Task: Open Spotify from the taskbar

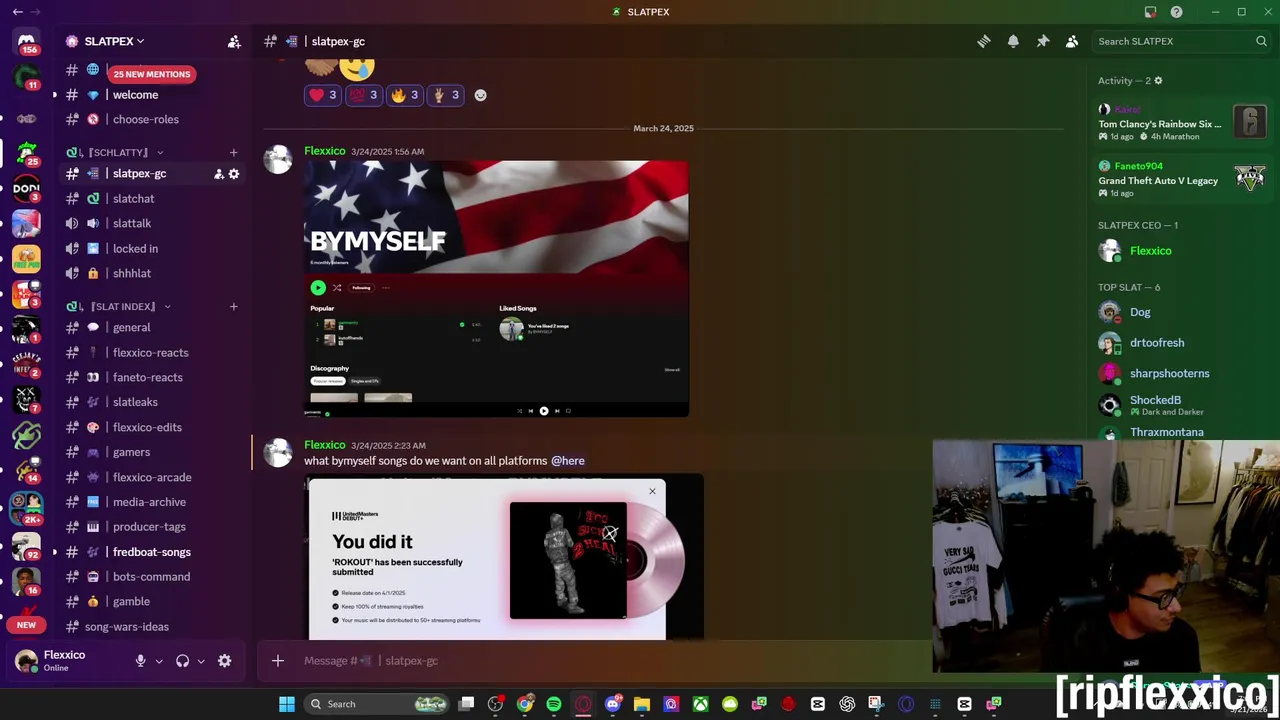Action: point(554,704)
